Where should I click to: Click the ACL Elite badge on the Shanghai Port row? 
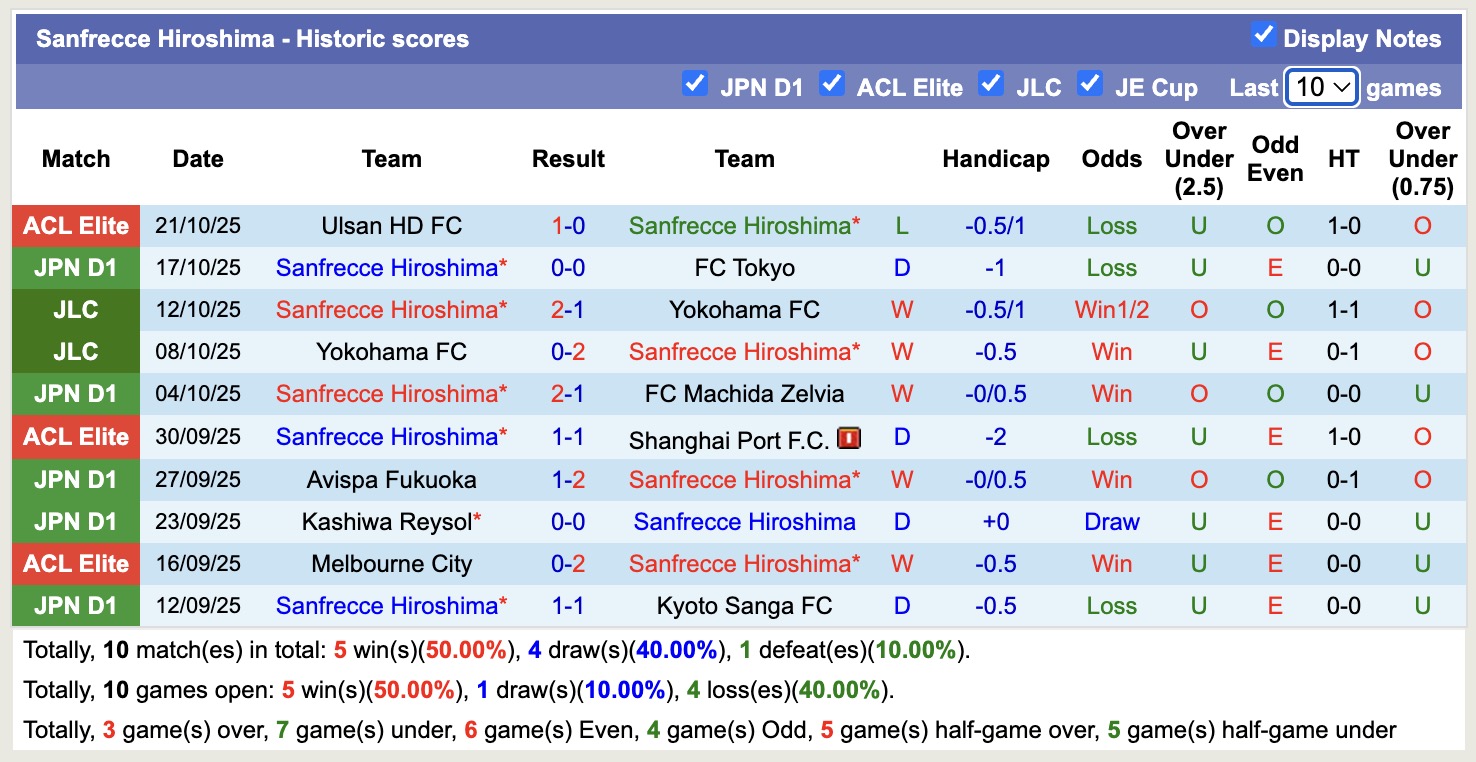pyautogui.click(x=75, y=436)
